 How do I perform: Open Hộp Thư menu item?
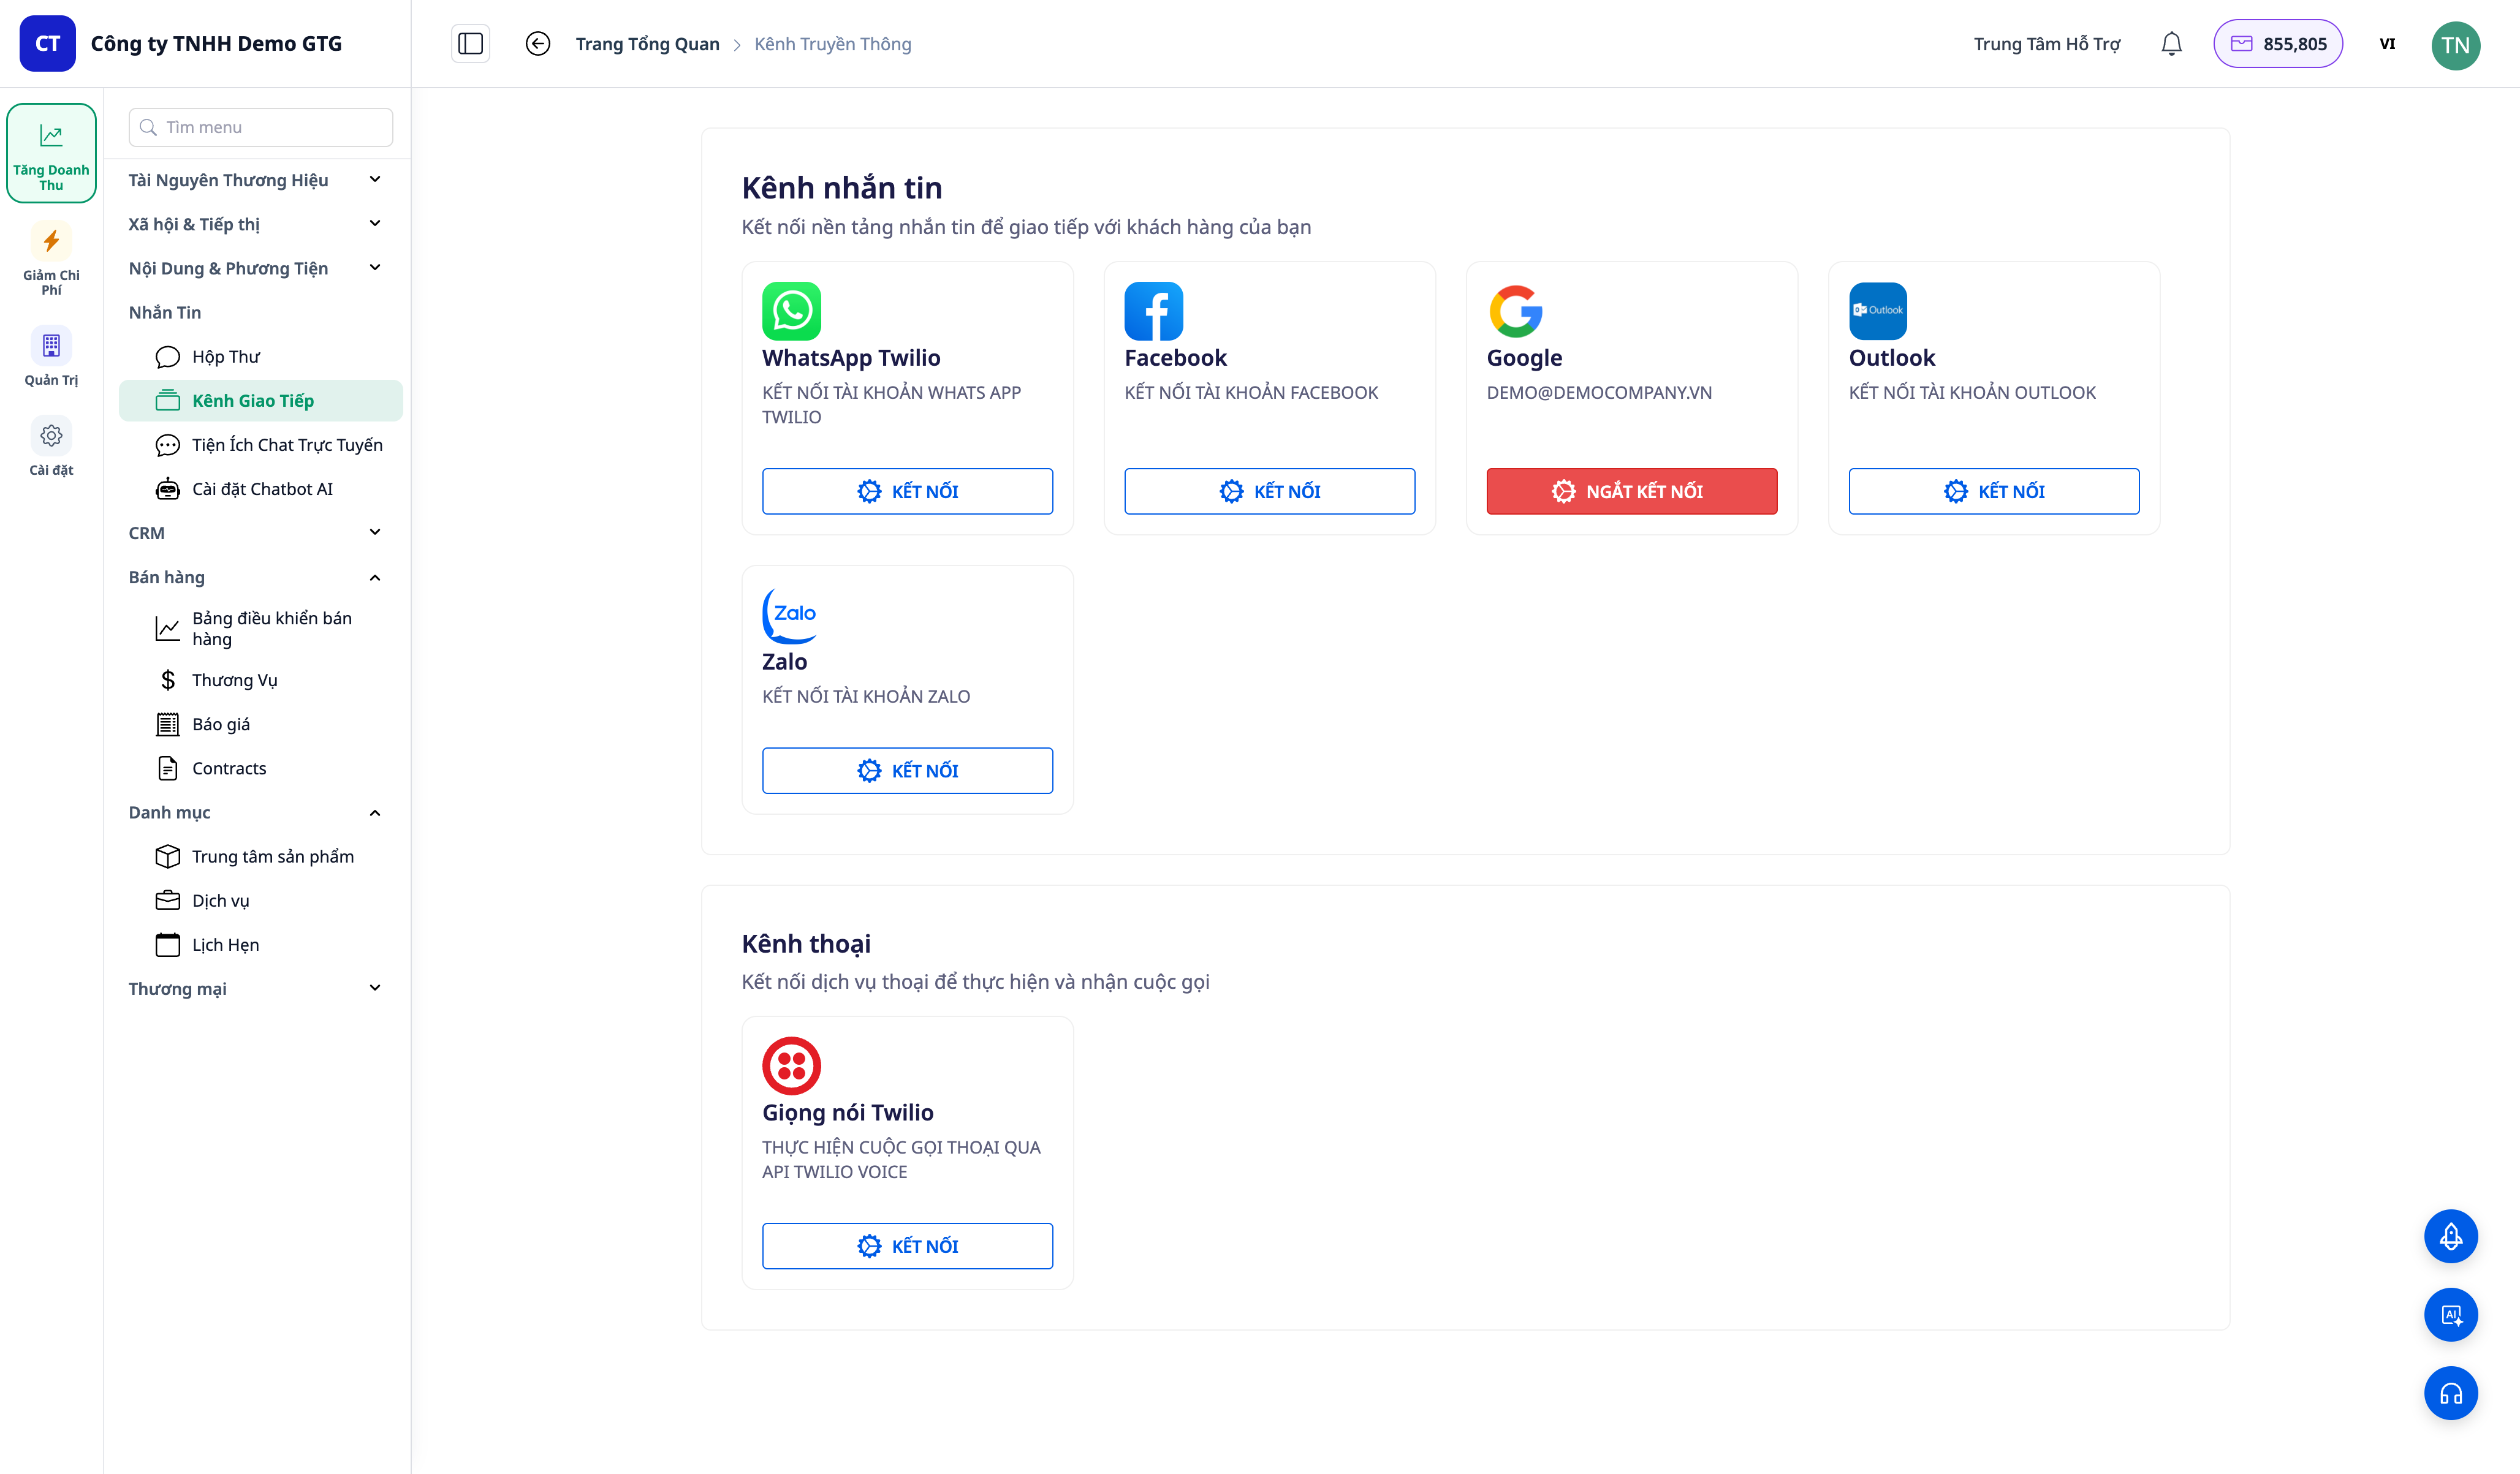coord(261,357)
